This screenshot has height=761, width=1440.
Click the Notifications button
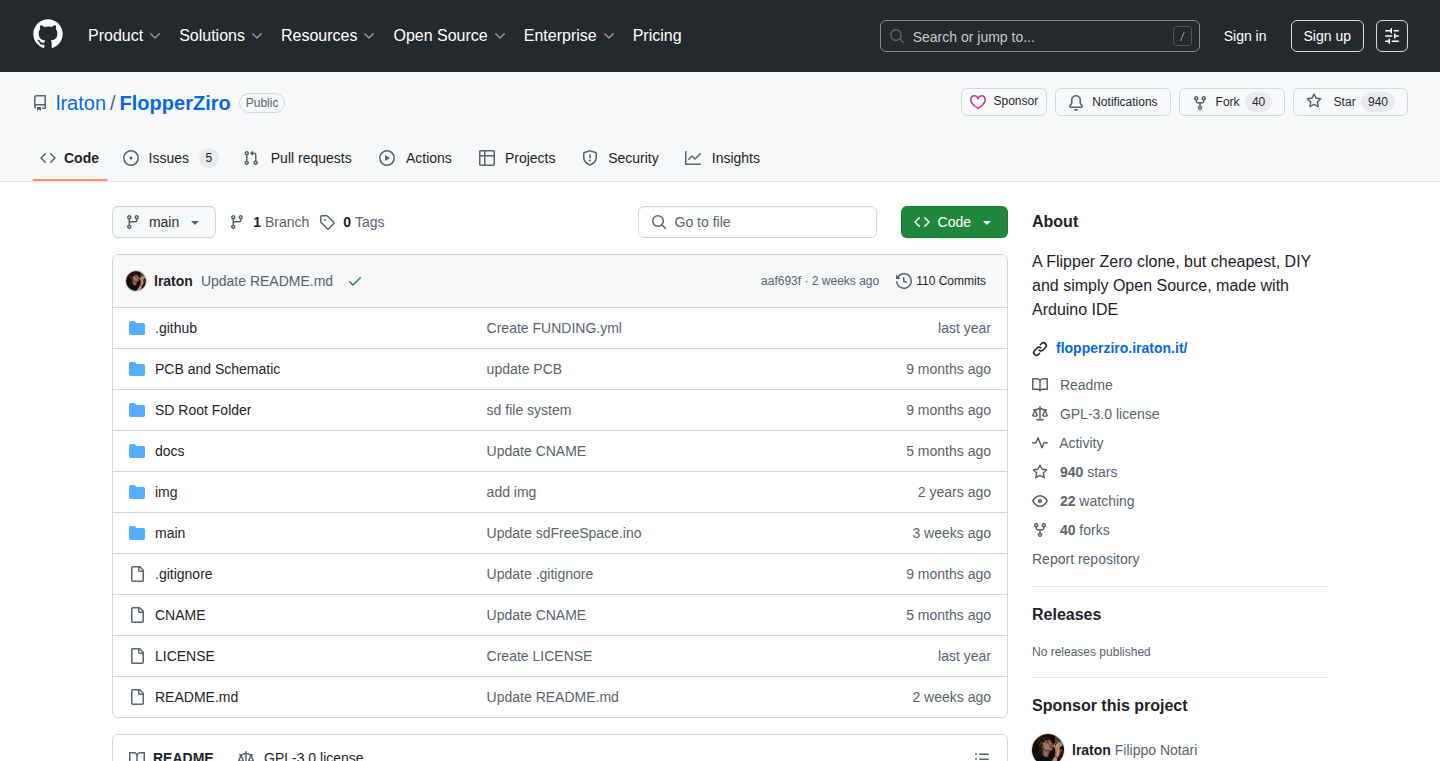point(1113,102)
